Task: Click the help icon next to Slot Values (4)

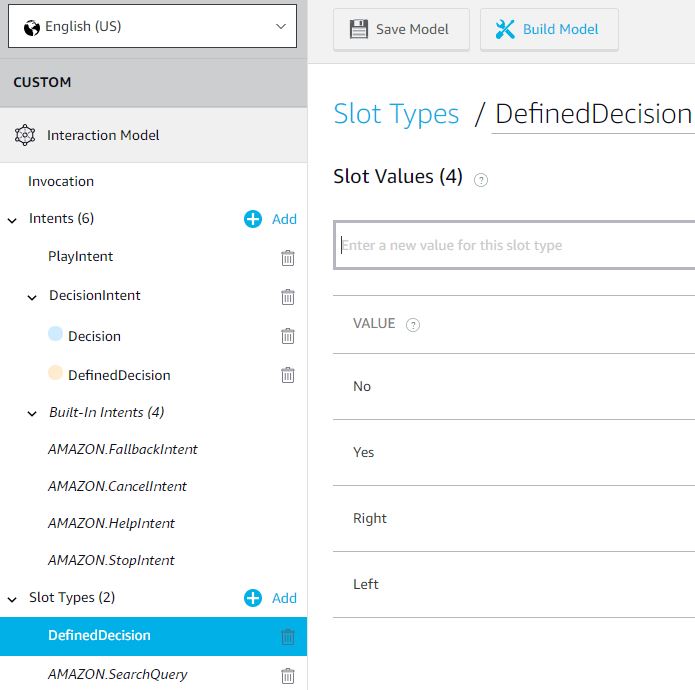Action: pyautogui.click(x=481, y=180)
